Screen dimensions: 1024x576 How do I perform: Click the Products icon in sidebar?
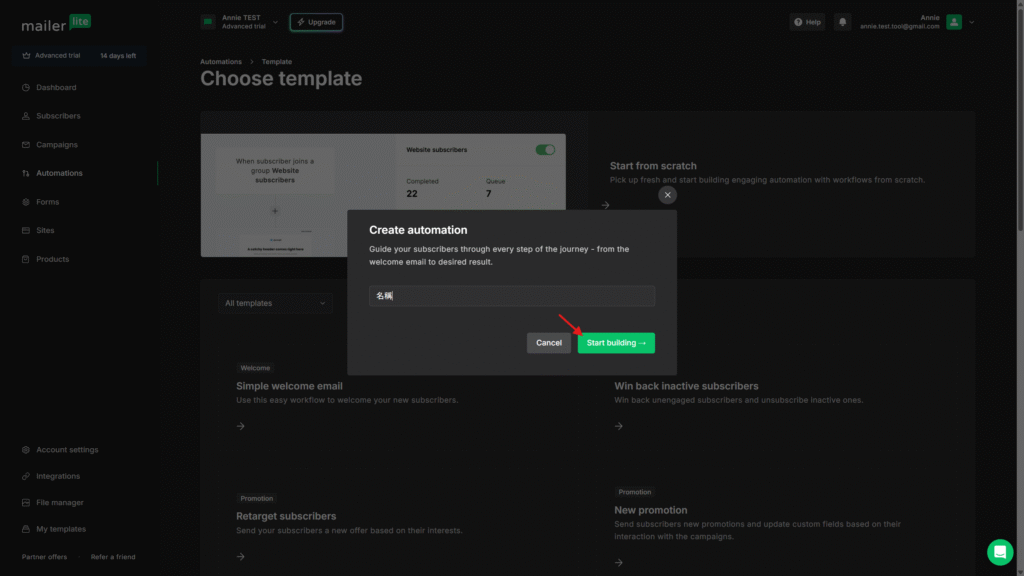tap(26, 259)
